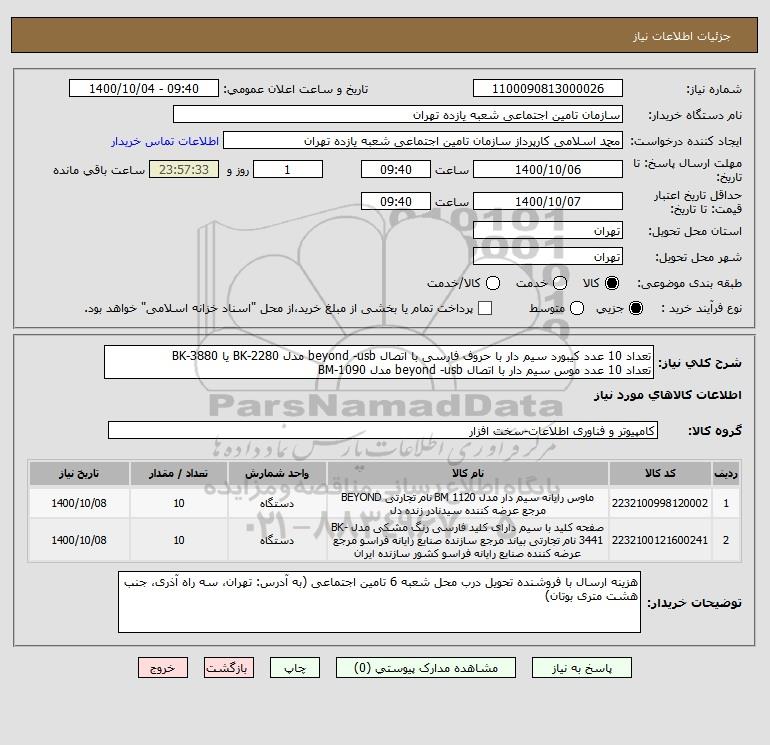Click the need date in row 1
This screenshot has width=770, height=745.
click(79, 503)
